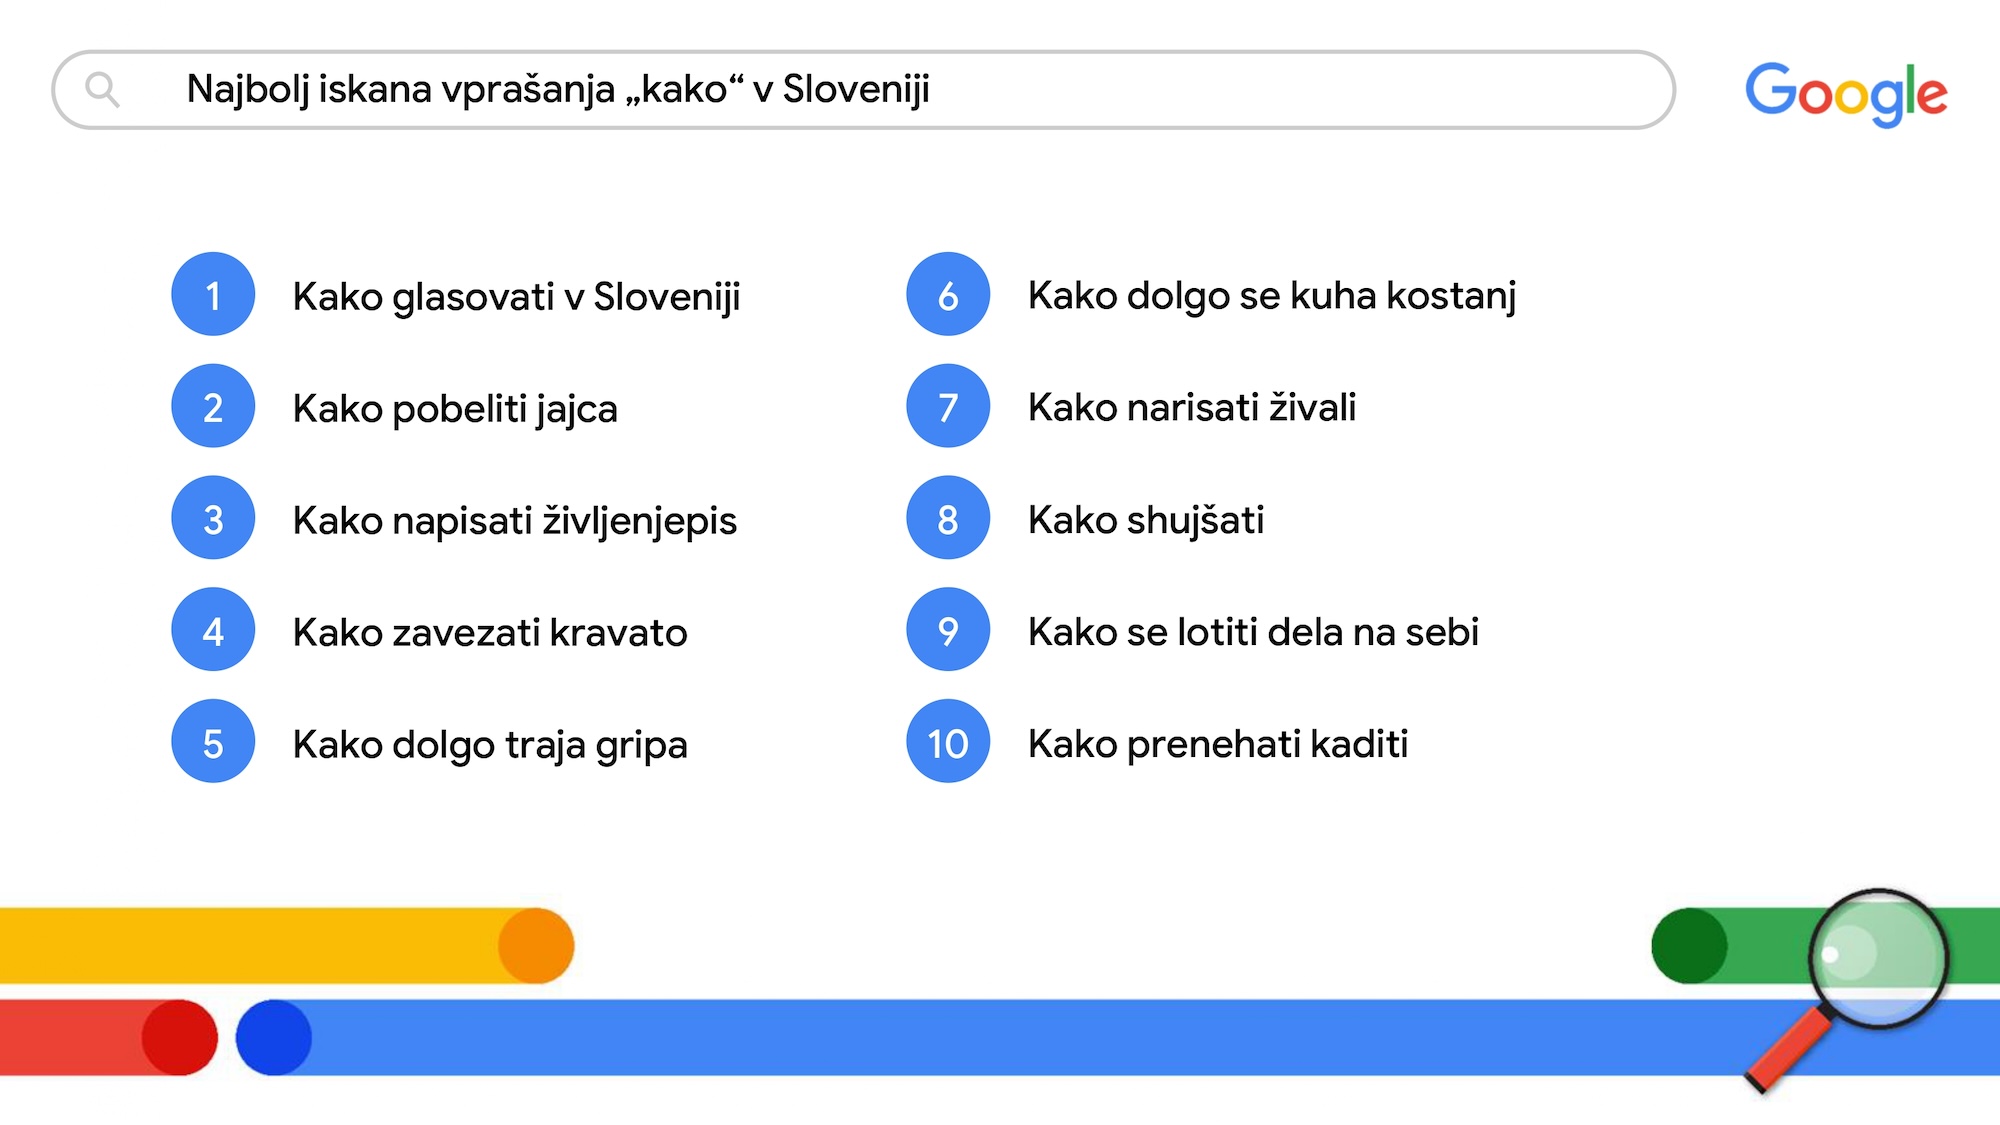
Task: Click the blue number 10 circle
Action: pyautogui.click(x=948, y=742)
